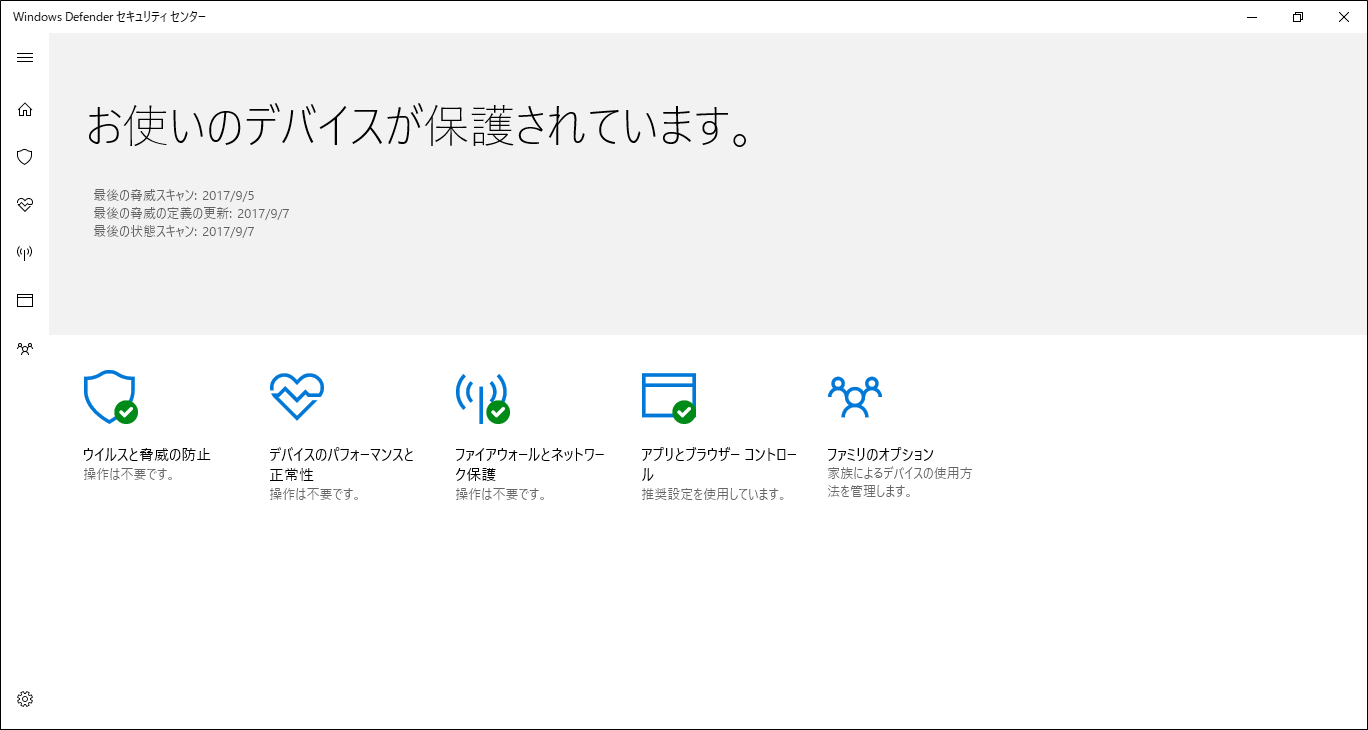Open the sidebar shield virus protection icon

(25, 157)
